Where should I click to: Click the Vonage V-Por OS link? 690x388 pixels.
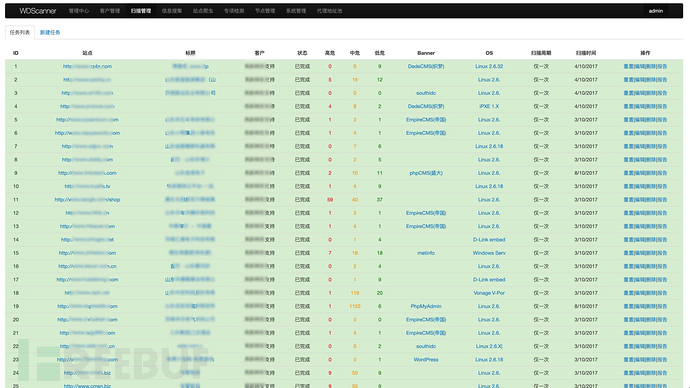489,293
